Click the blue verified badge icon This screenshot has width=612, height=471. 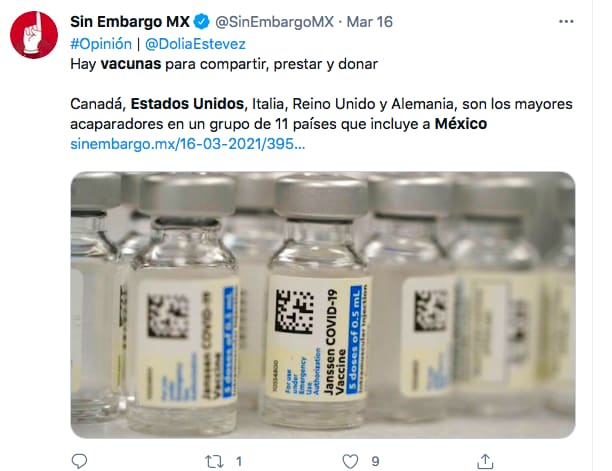tap(202, 22)
